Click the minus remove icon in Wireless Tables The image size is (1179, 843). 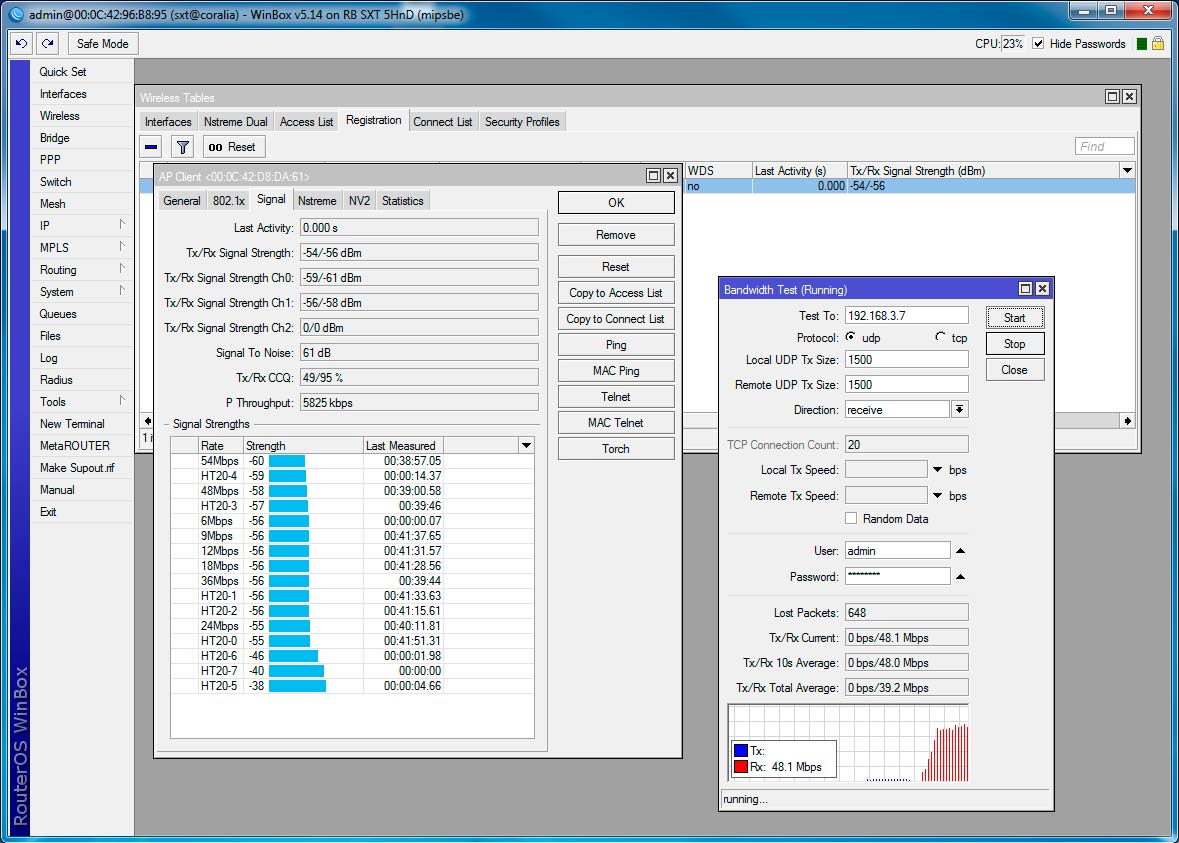151,147
